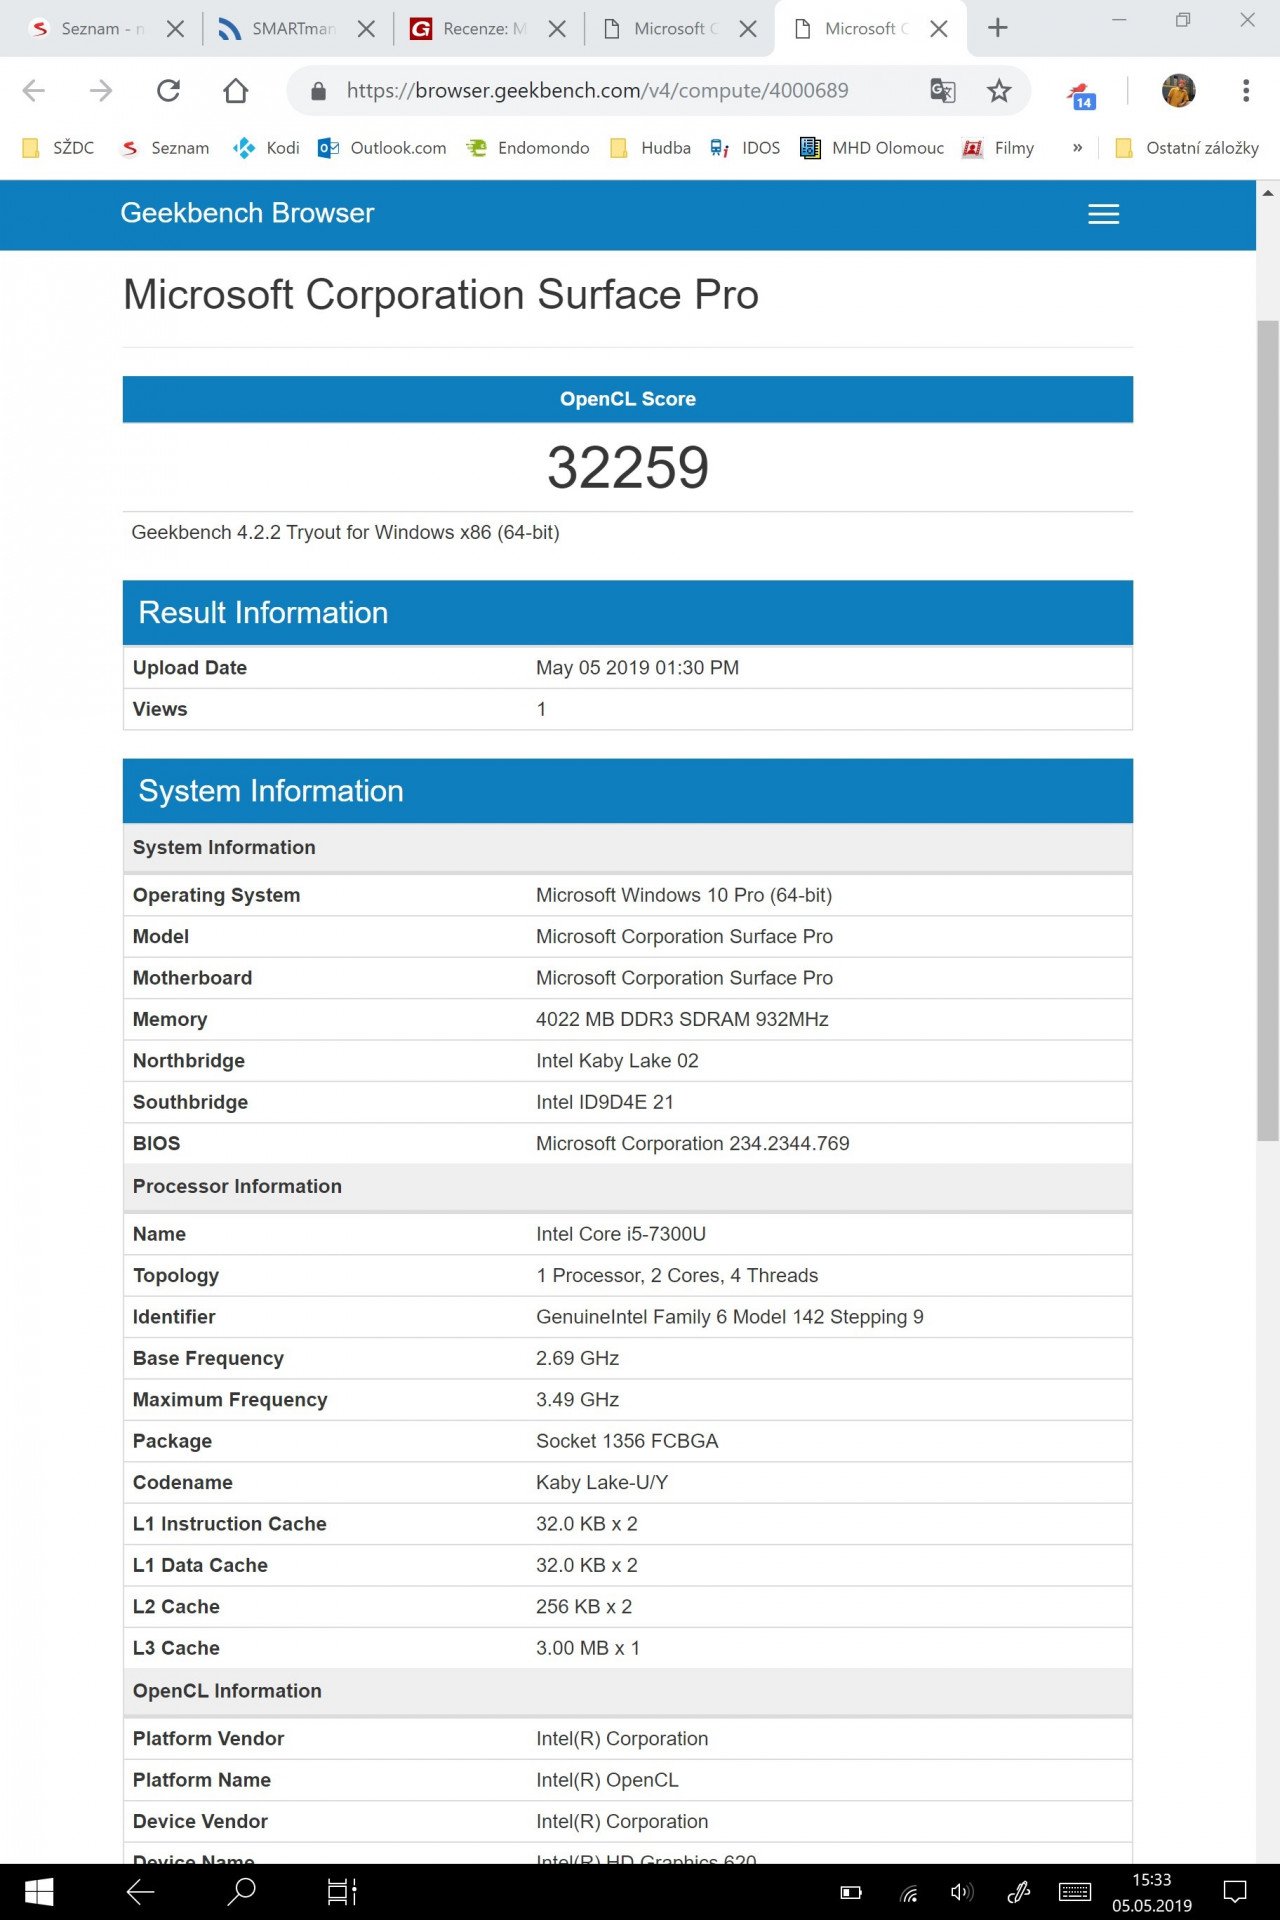Click the scrollbar up arrow

point(1268,193)
